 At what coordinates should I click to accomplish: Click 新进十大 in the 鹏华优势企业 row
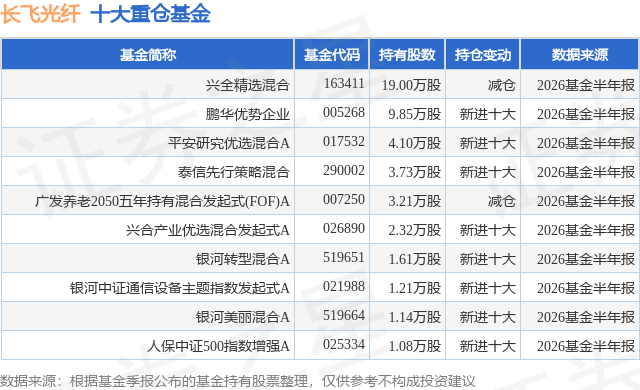(x=488, y=114)
